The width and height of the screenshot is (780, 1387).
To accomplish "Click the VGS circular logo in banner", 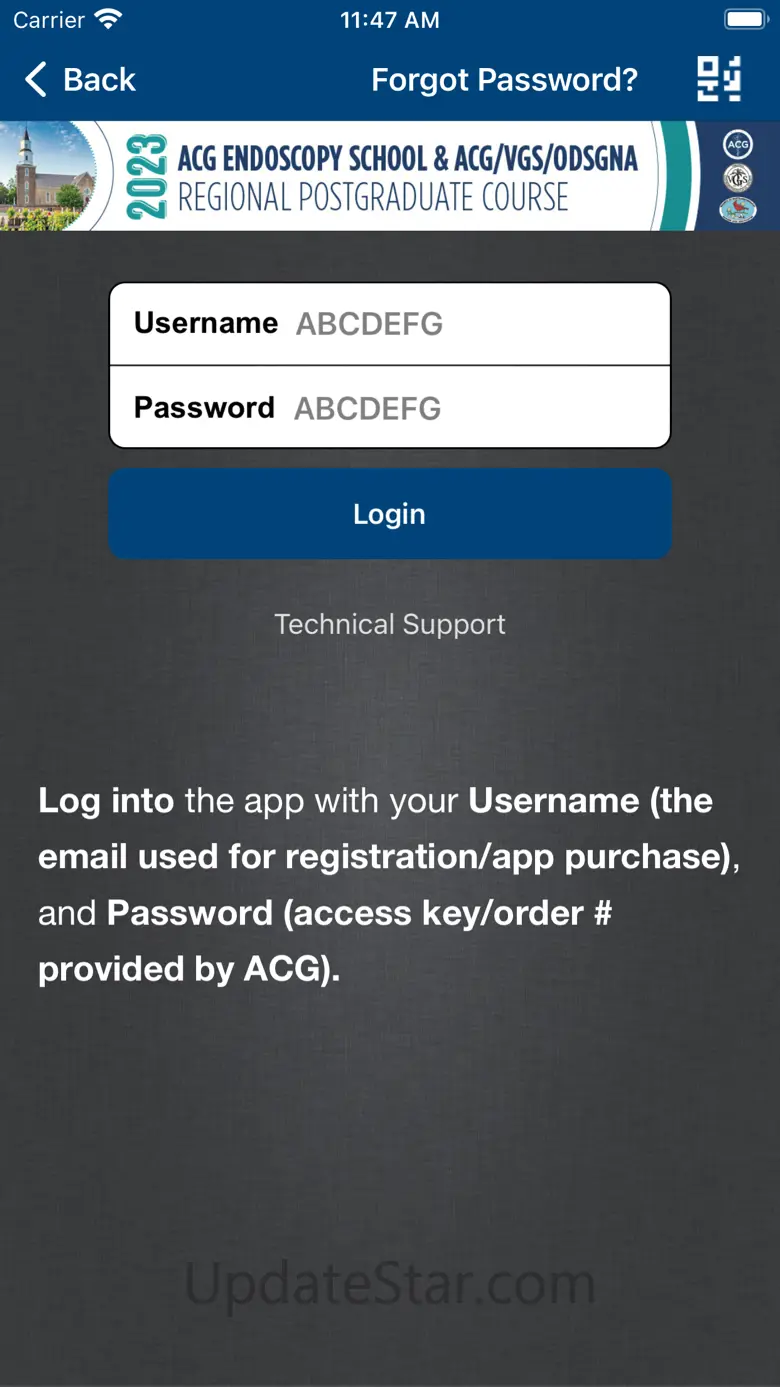I will [738, 178].
